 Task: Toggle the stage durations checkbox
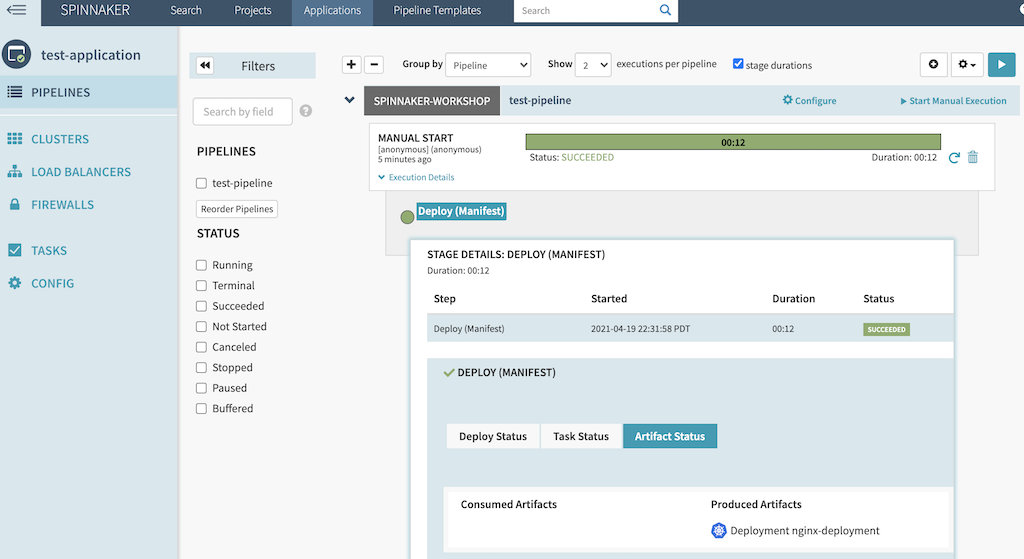point(738,63)
